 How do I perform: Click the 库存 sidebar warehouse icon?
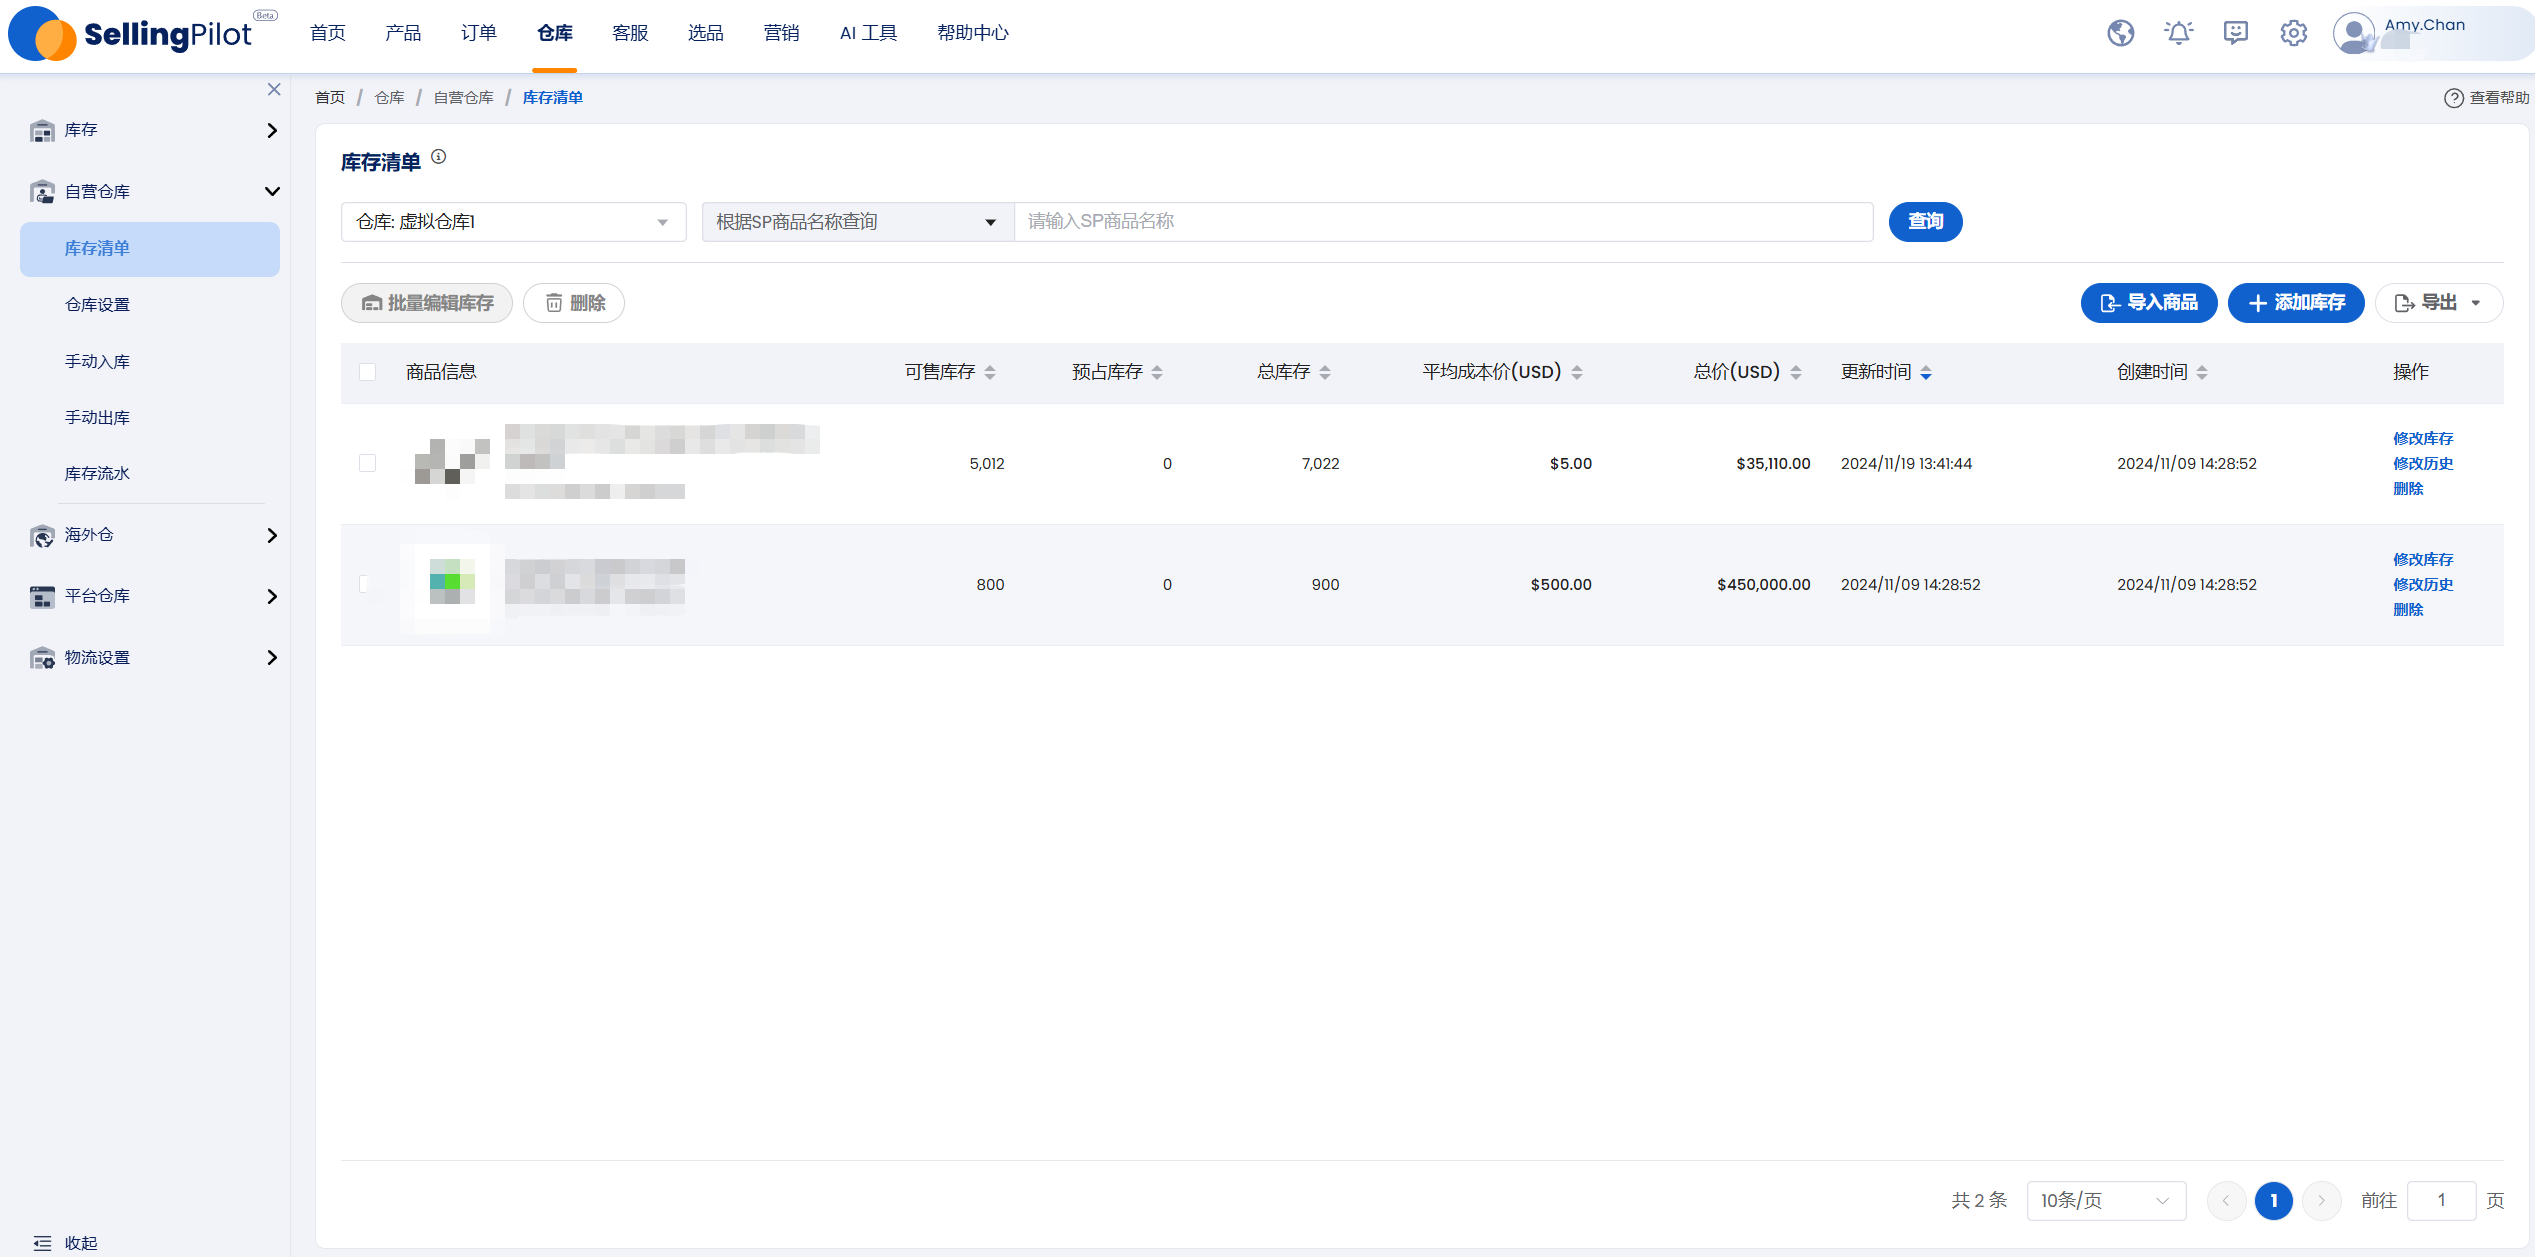[x=42, y=131]
